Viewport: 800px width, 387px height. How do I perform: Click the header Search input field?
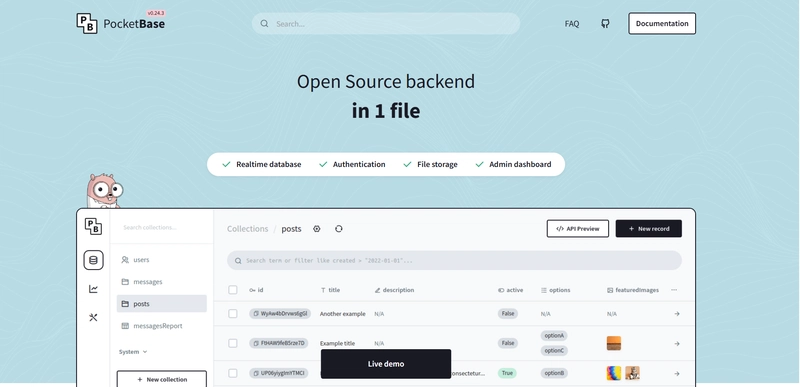pyautogui.click(x=386, y=23)
